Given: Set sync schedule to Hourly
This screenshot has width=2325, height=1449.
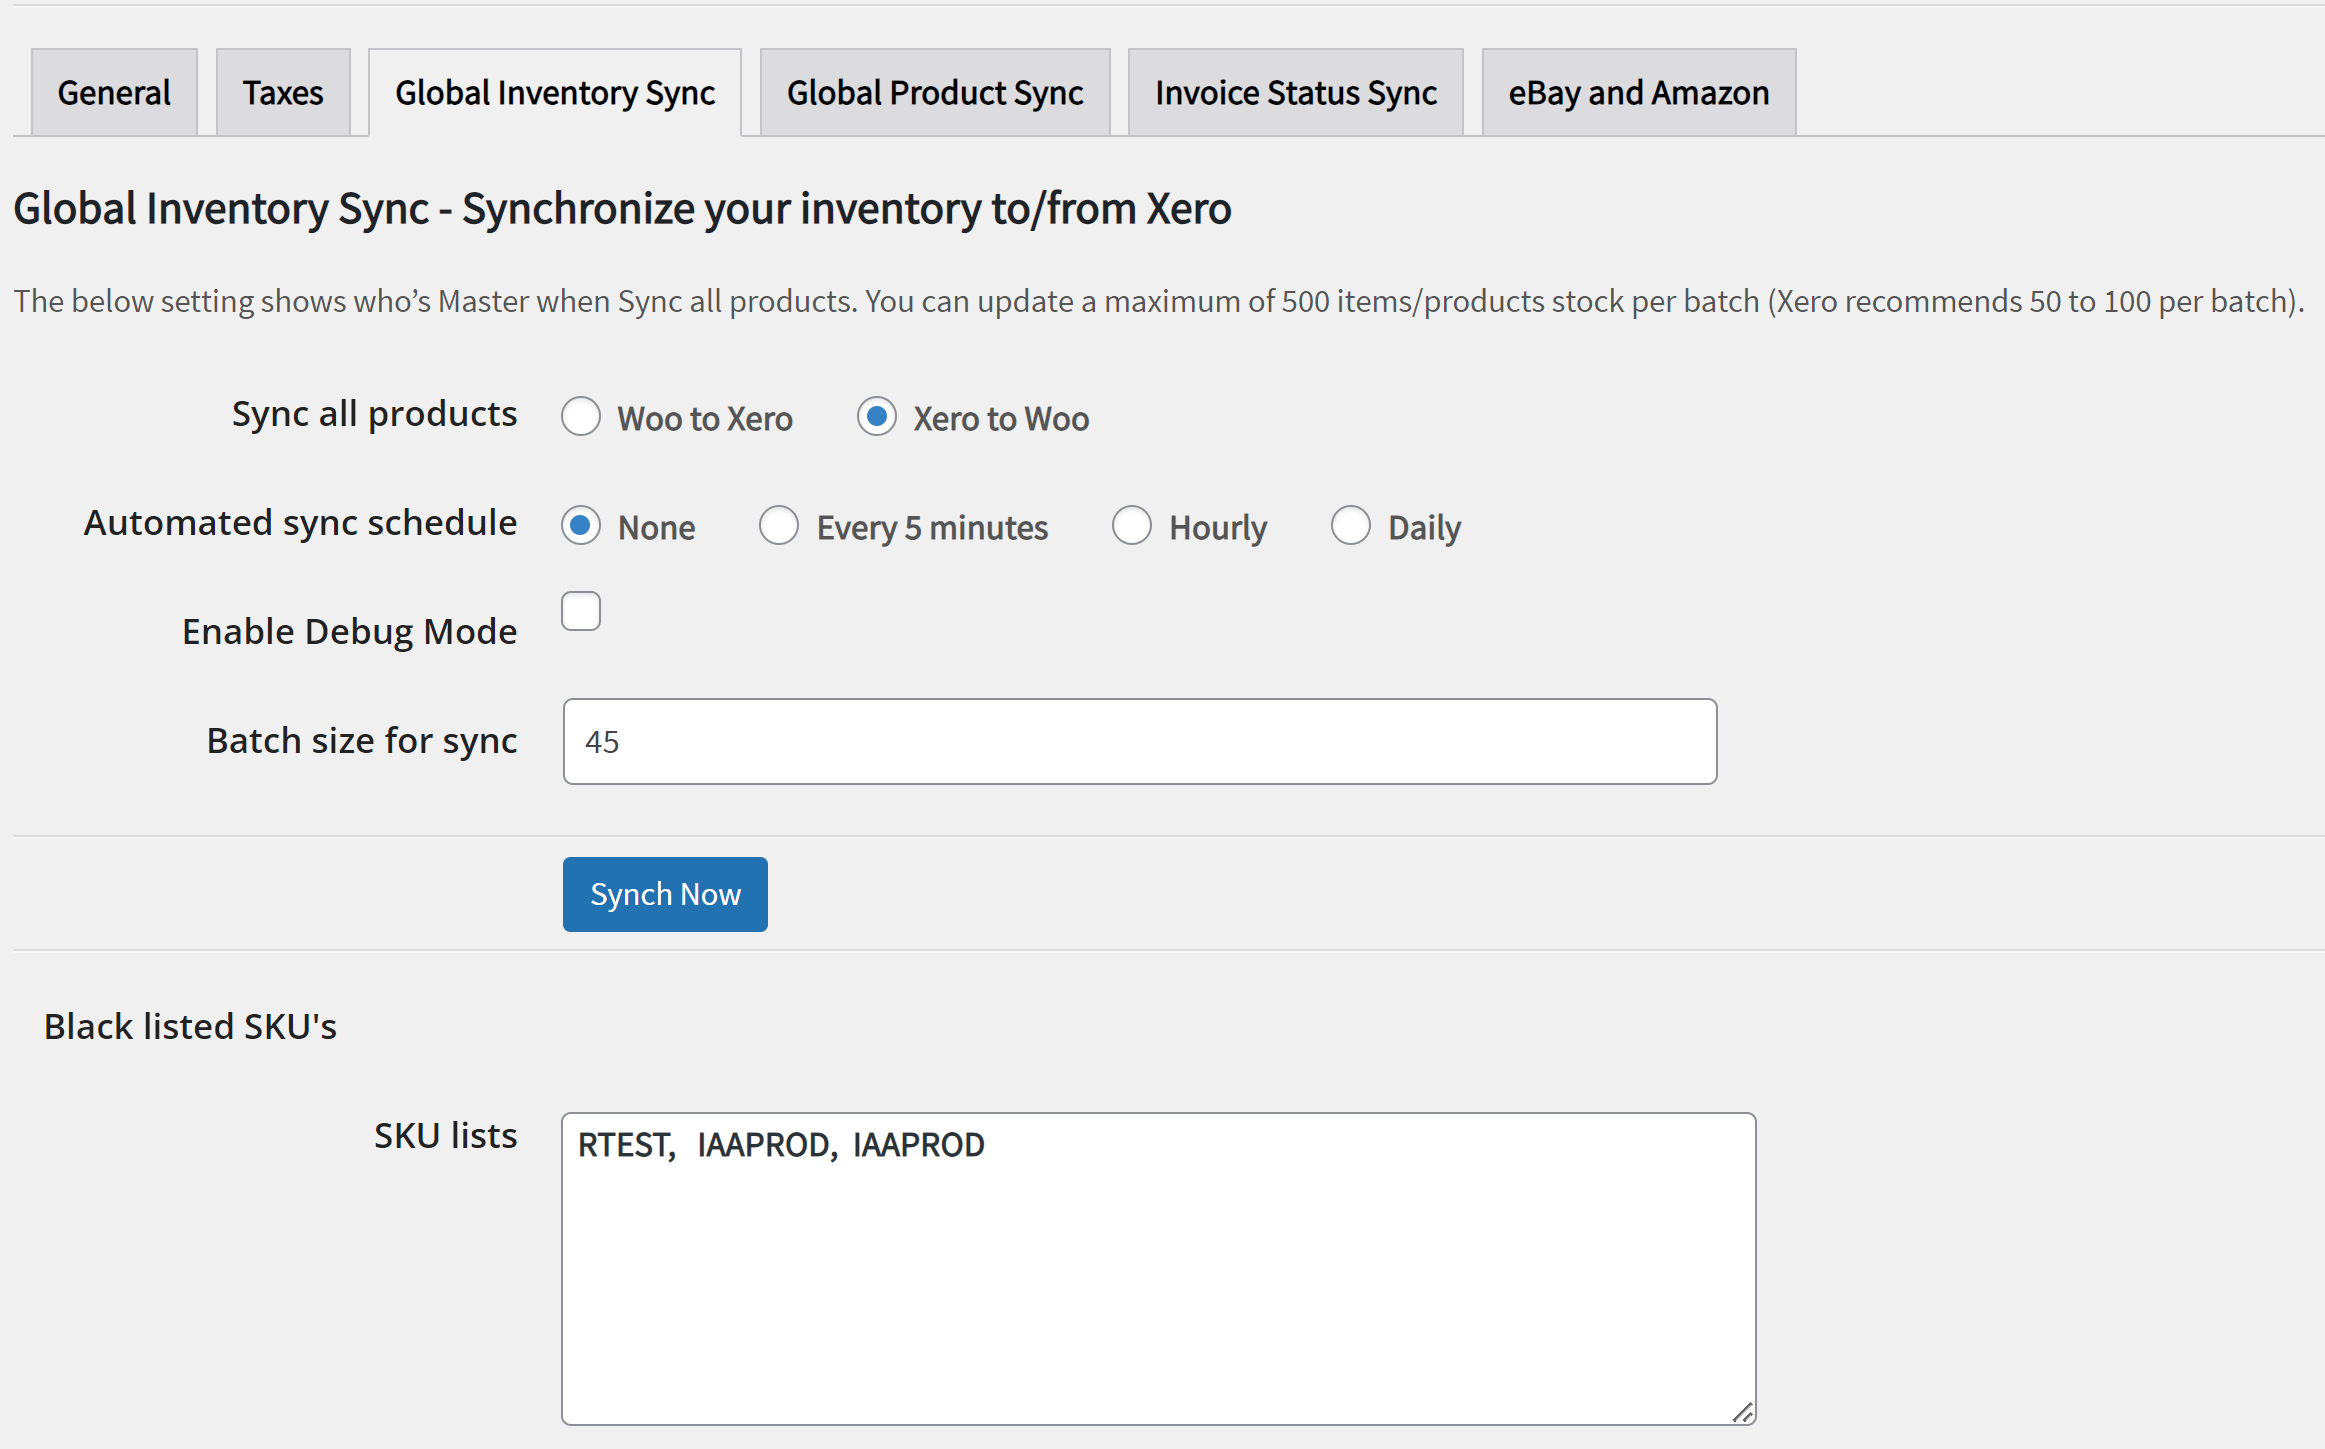Looking at the screenshot, I should [1132, 526].
